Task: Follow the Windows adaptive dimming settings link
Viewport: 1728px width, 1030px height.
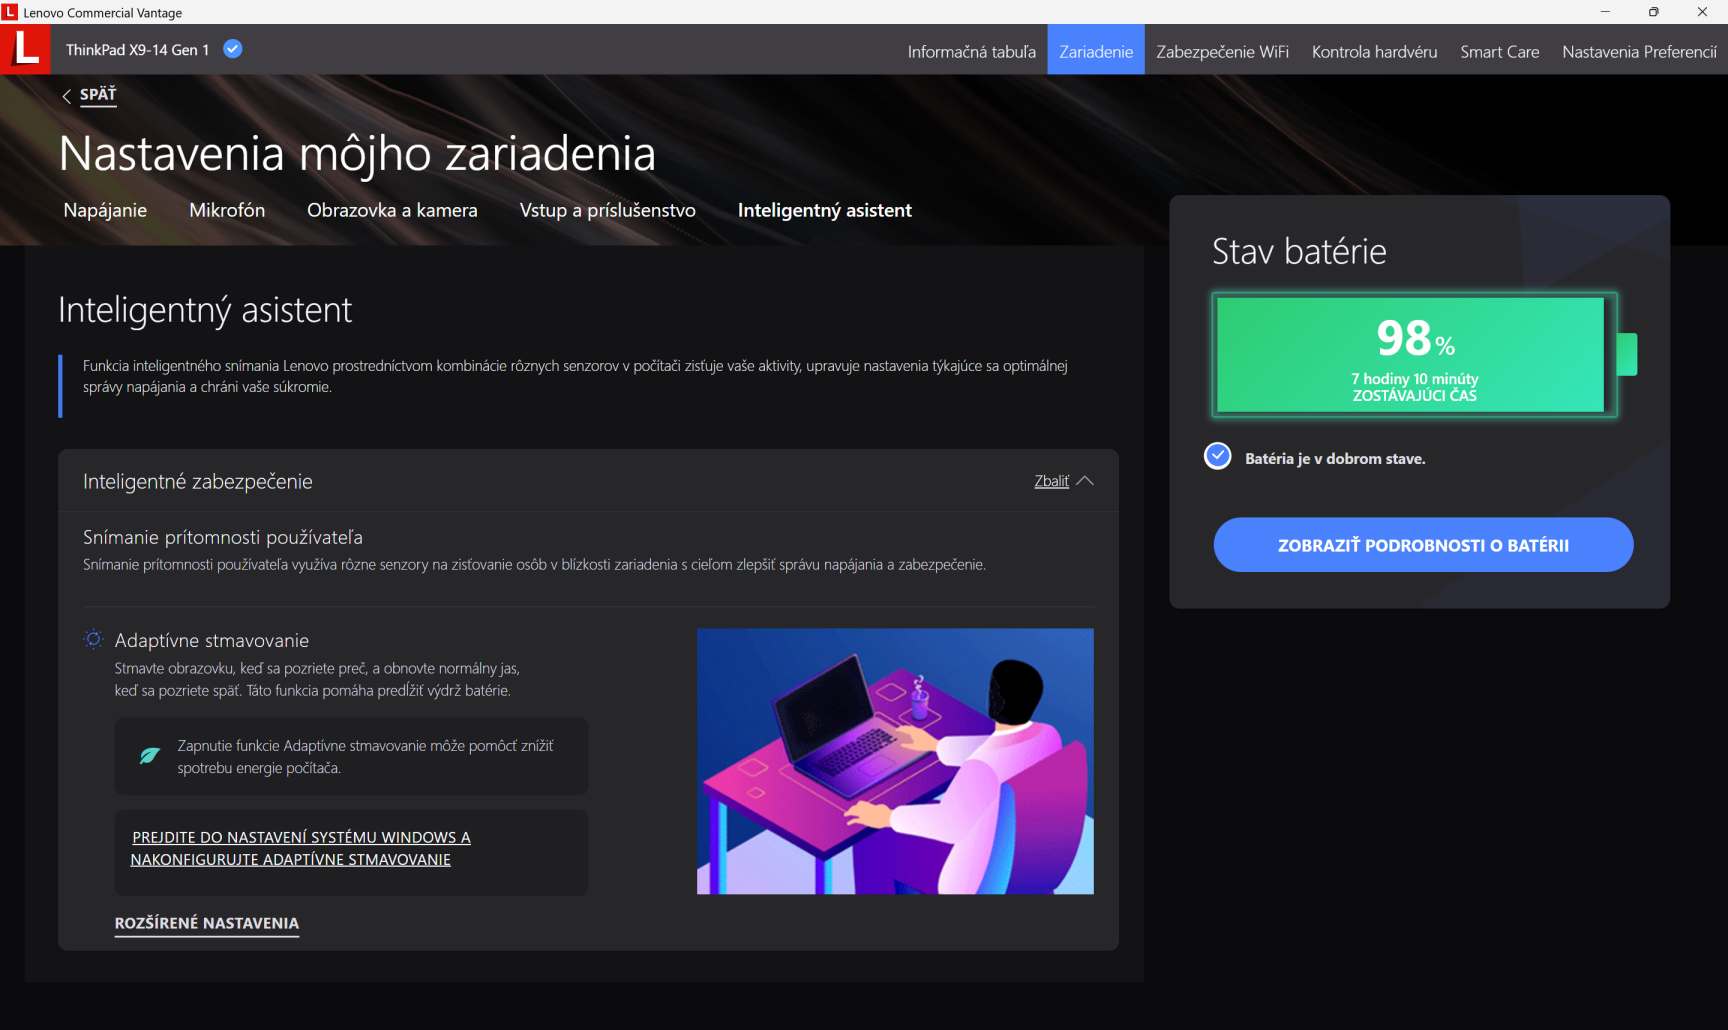Action: point(300,848)
